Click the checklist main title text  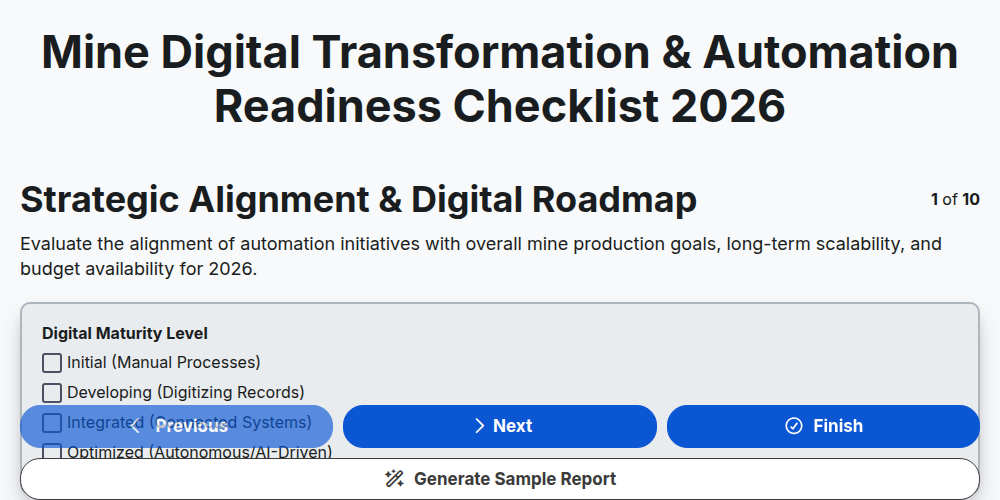point(500,78)
